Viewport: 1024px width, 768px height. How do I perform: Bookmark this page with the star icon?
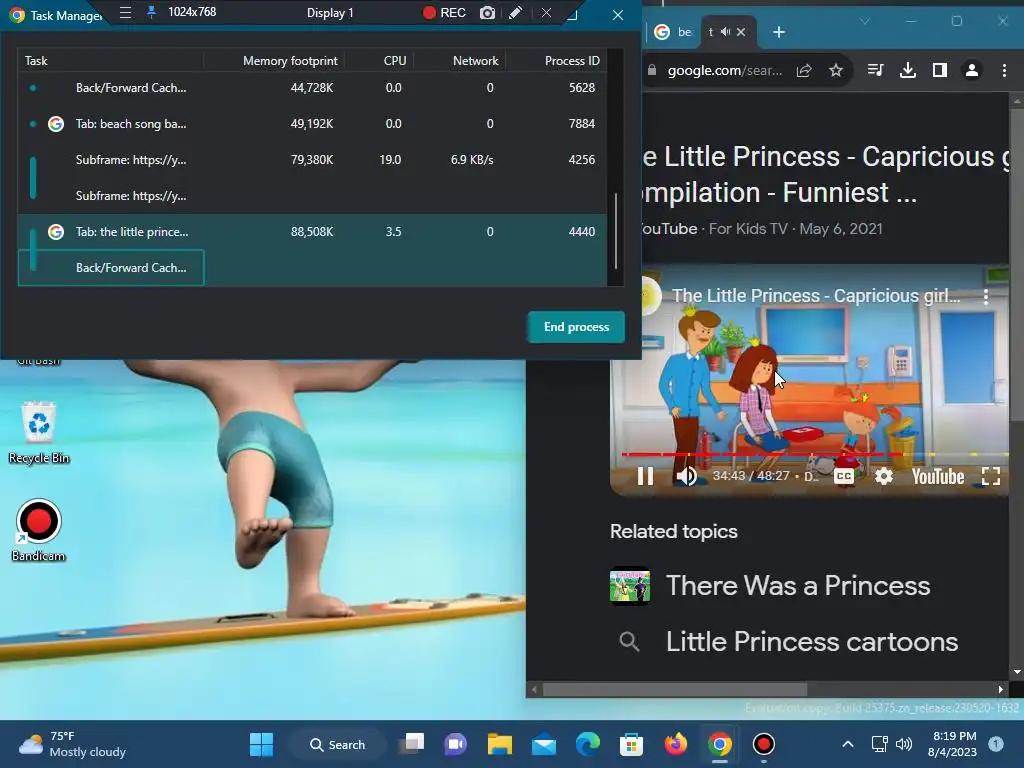[x=836, y=71]
